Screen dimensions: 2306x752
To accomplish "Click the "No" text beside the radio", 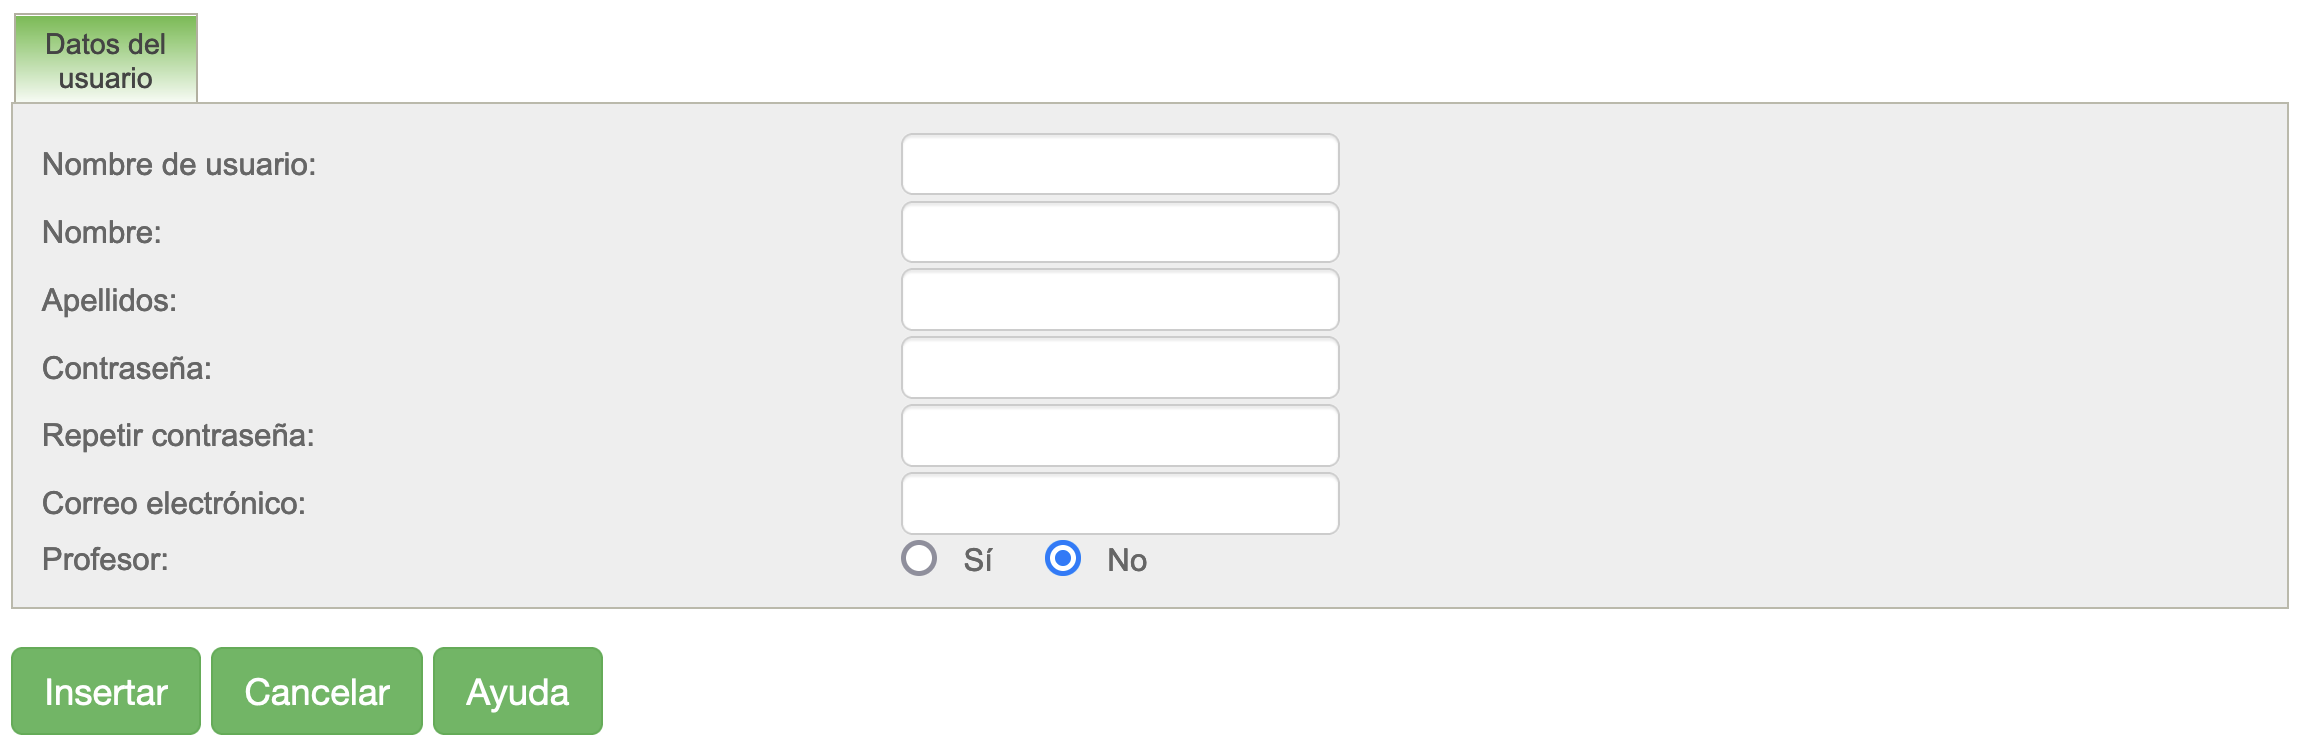I will pyautogui.click(x=1126, y=560).
